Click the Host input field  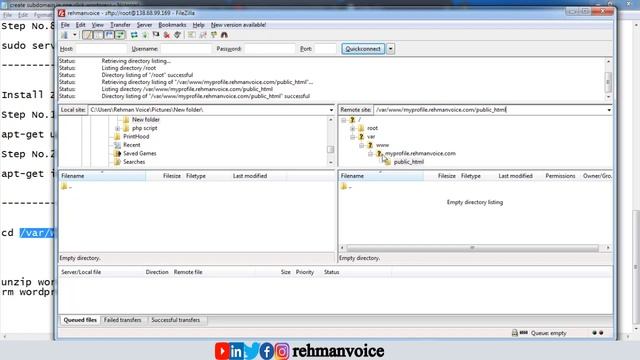[101, 49]
